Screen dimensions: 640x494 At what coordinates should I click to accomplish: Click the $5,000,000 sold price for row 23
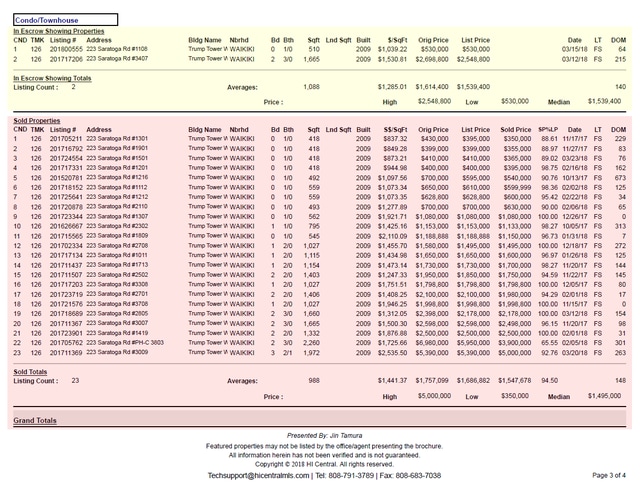tap(515, 351)
